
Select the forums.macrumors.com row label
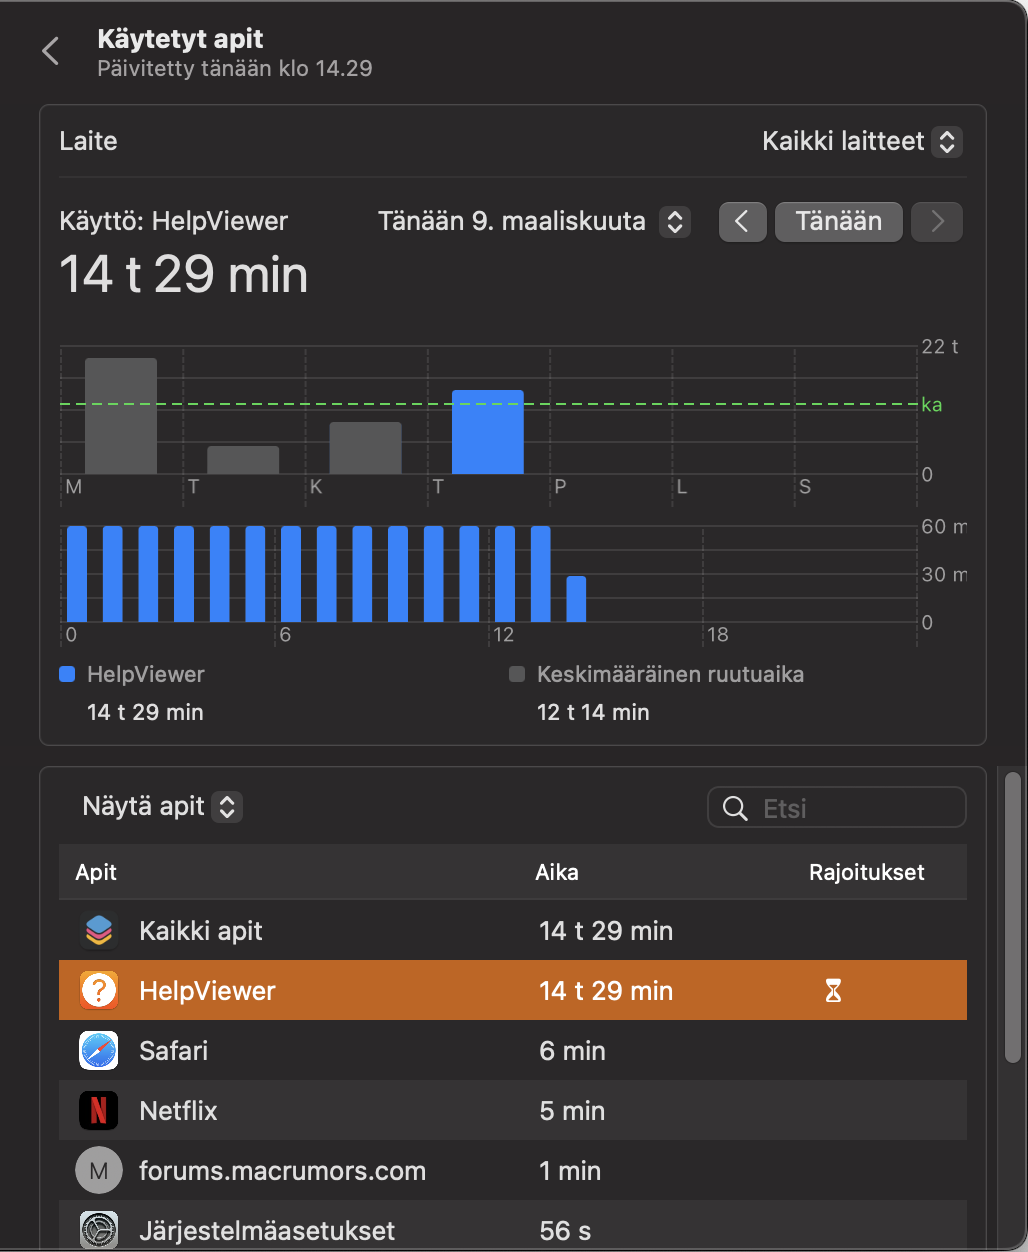[282, 1170]
